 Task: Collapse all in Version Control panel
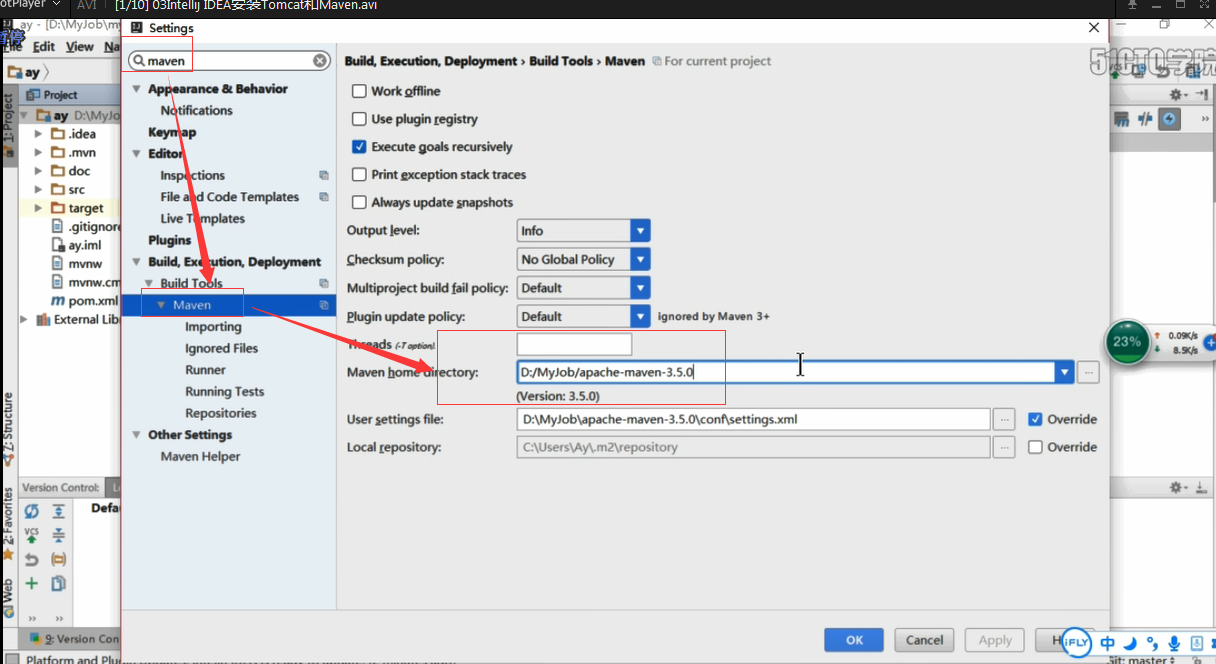point(58,536)
